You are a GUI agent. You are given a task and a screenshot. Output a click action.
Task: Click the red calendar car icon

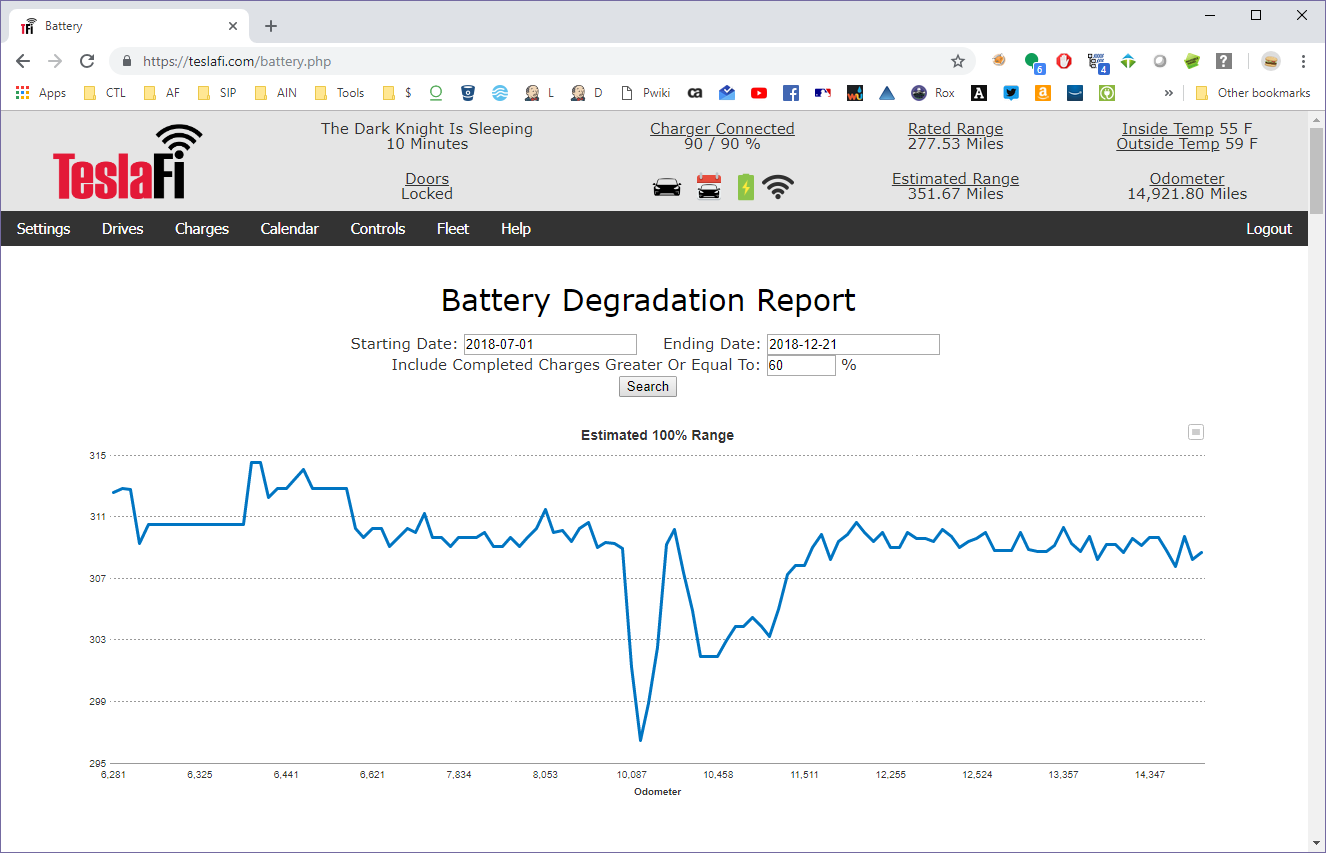tap(709, 187)
